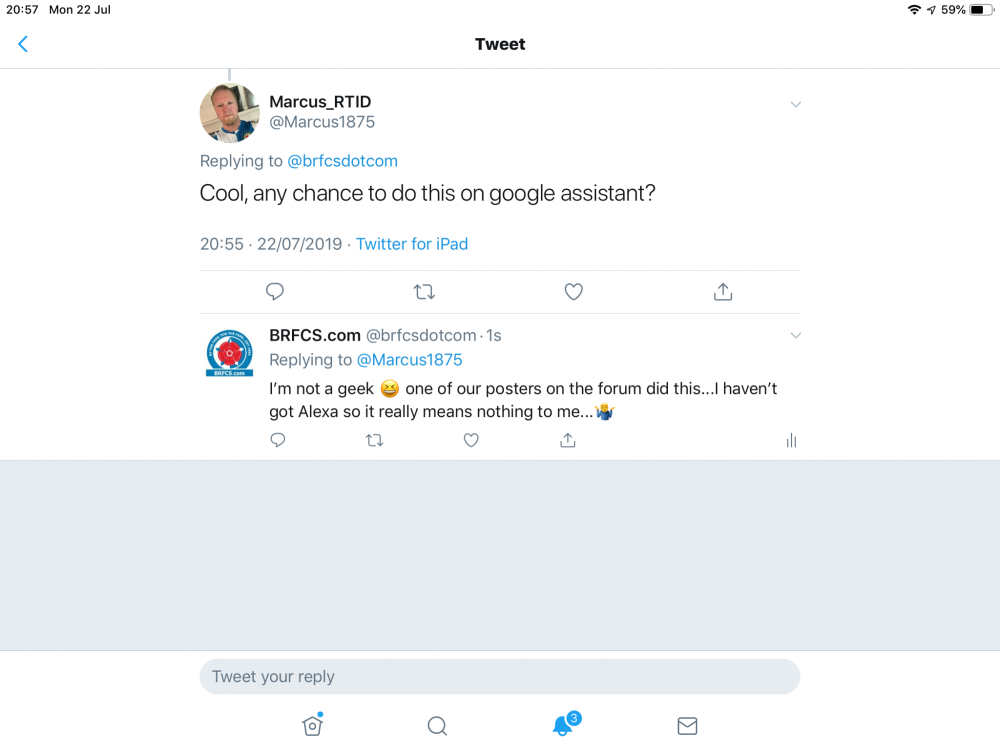Open Marcus_RTID's profile picture
The image size is (1000, 750).
point(230,113)
